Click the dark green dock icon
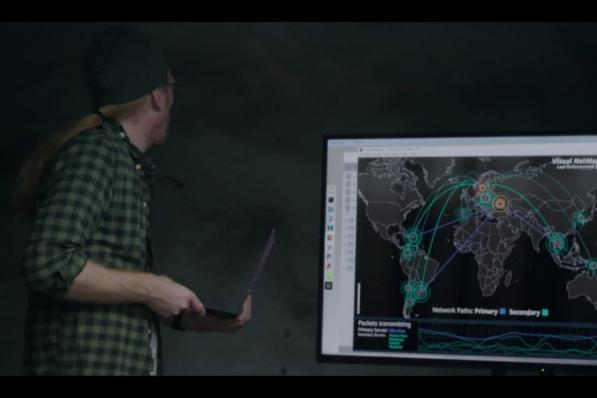This screenshot has width=597, height=398. 330,228
